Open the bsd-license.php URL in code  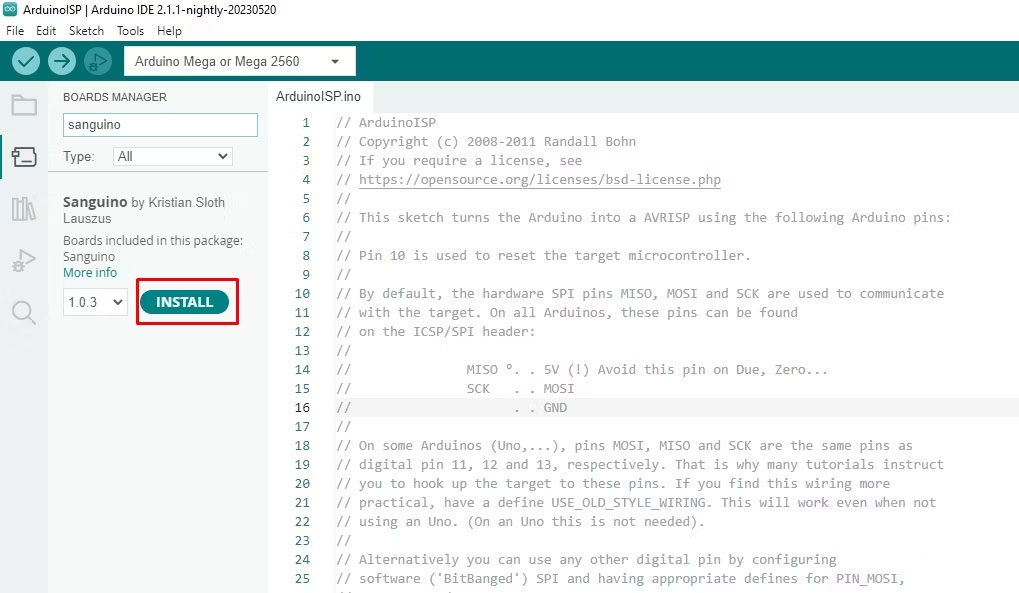(x=539, y=179)
